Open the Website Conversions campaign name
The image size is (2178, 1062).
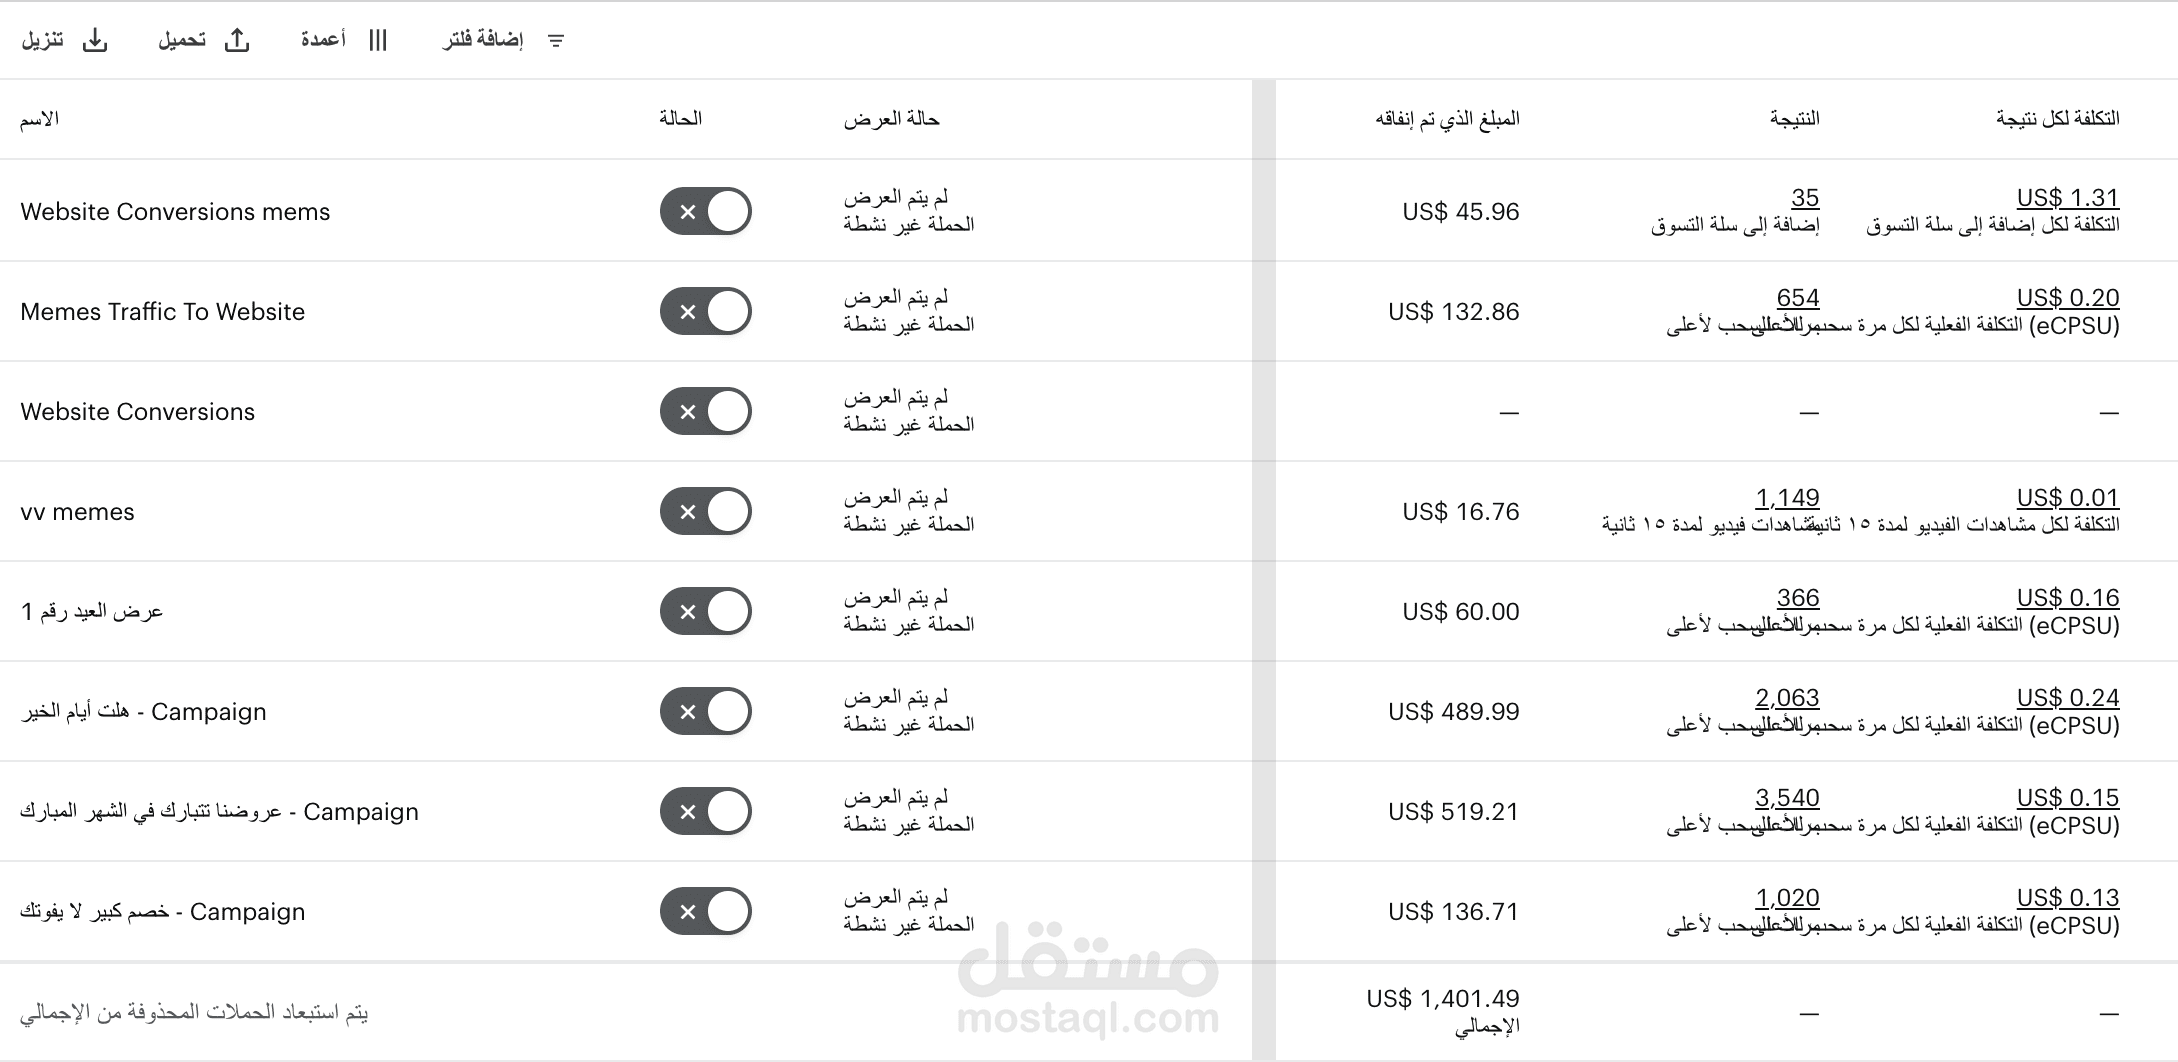coord(138,411)
